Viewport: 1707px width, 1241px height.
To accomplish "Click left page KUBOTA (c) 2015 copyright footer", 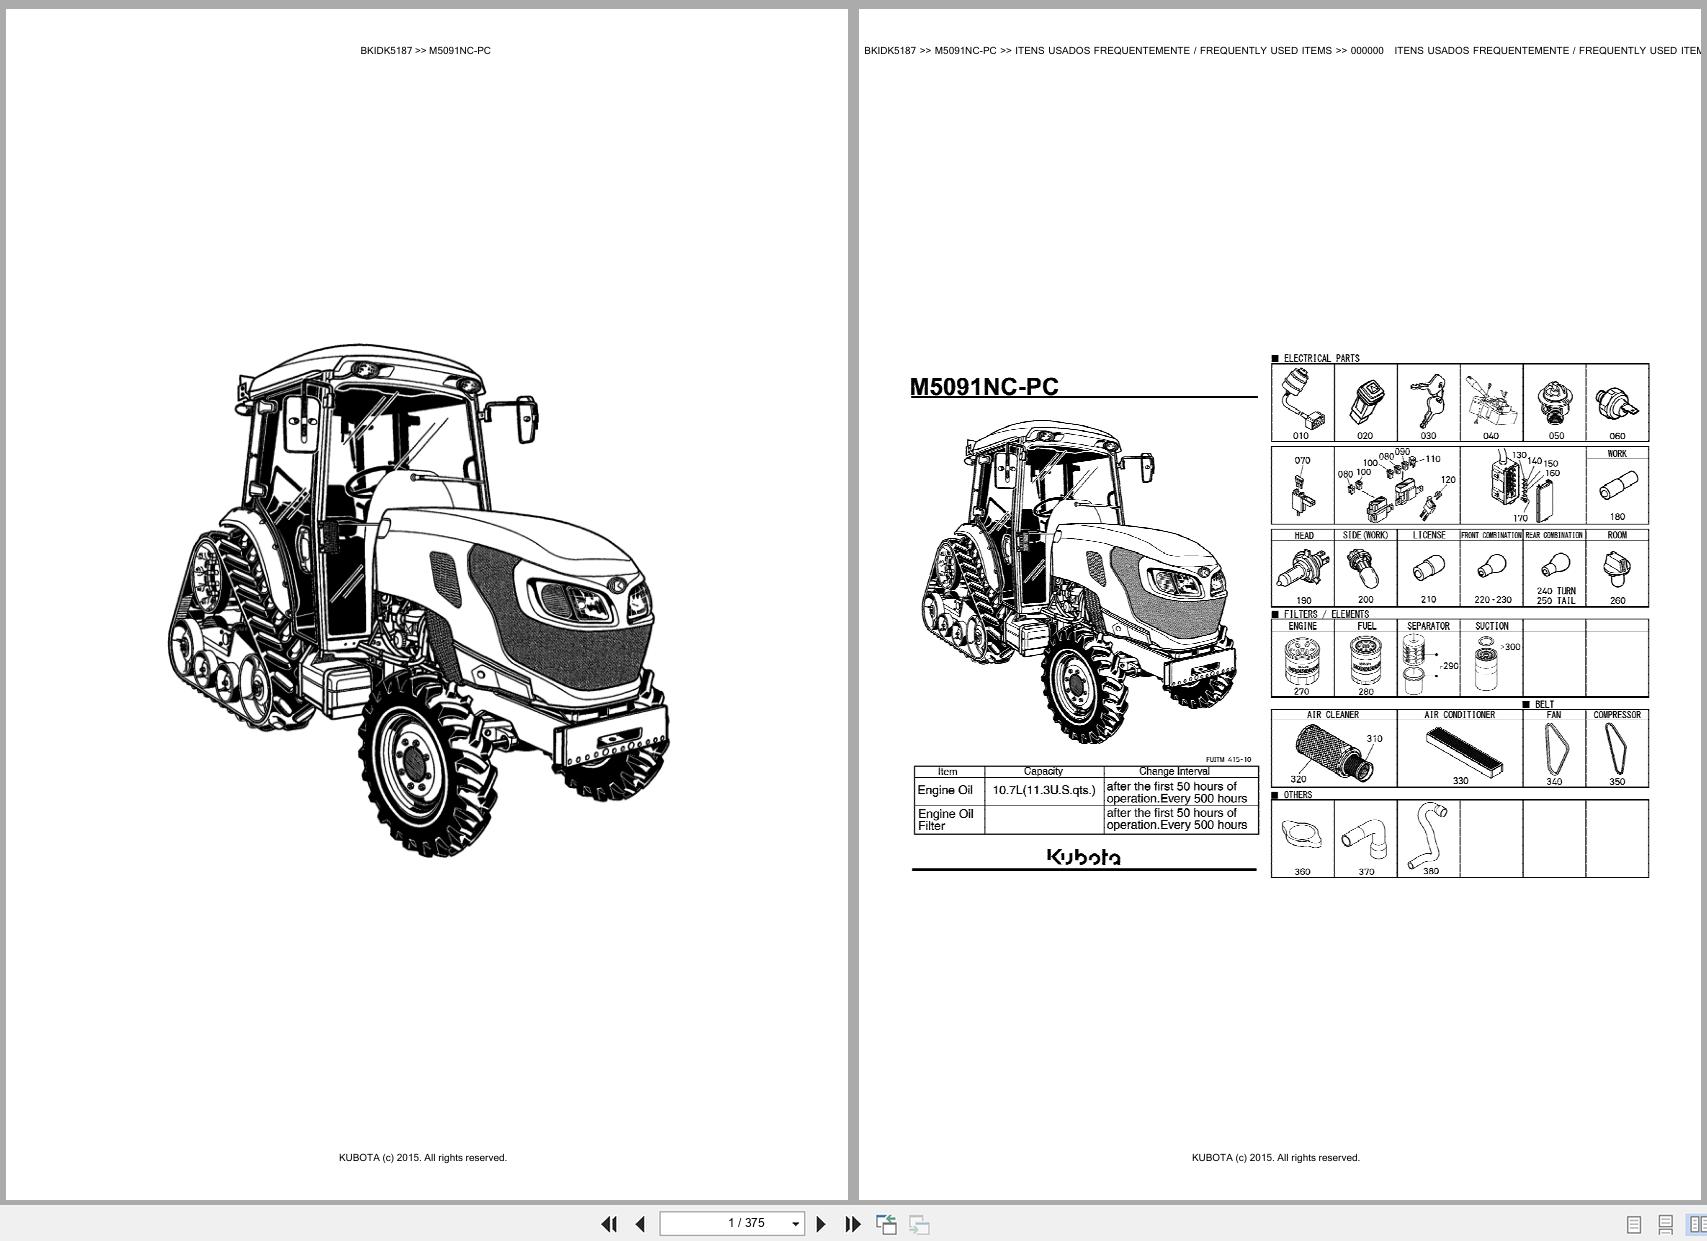I will [423, 1158].
